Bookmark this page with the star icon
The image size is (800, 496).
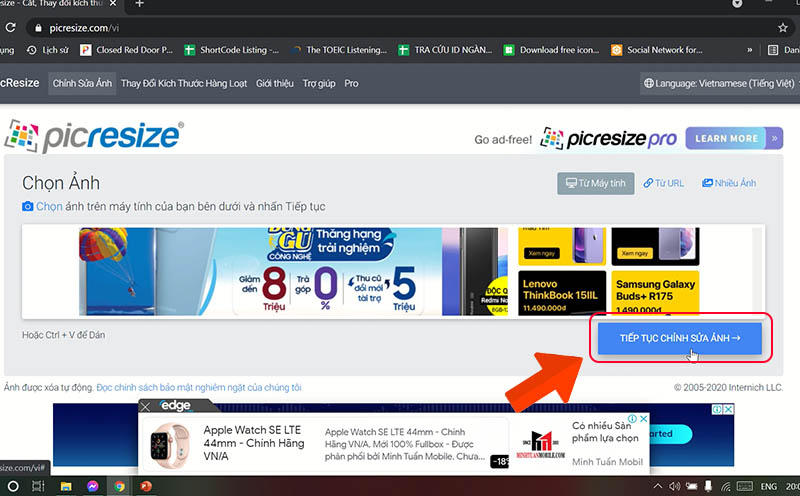click(783, 28)
